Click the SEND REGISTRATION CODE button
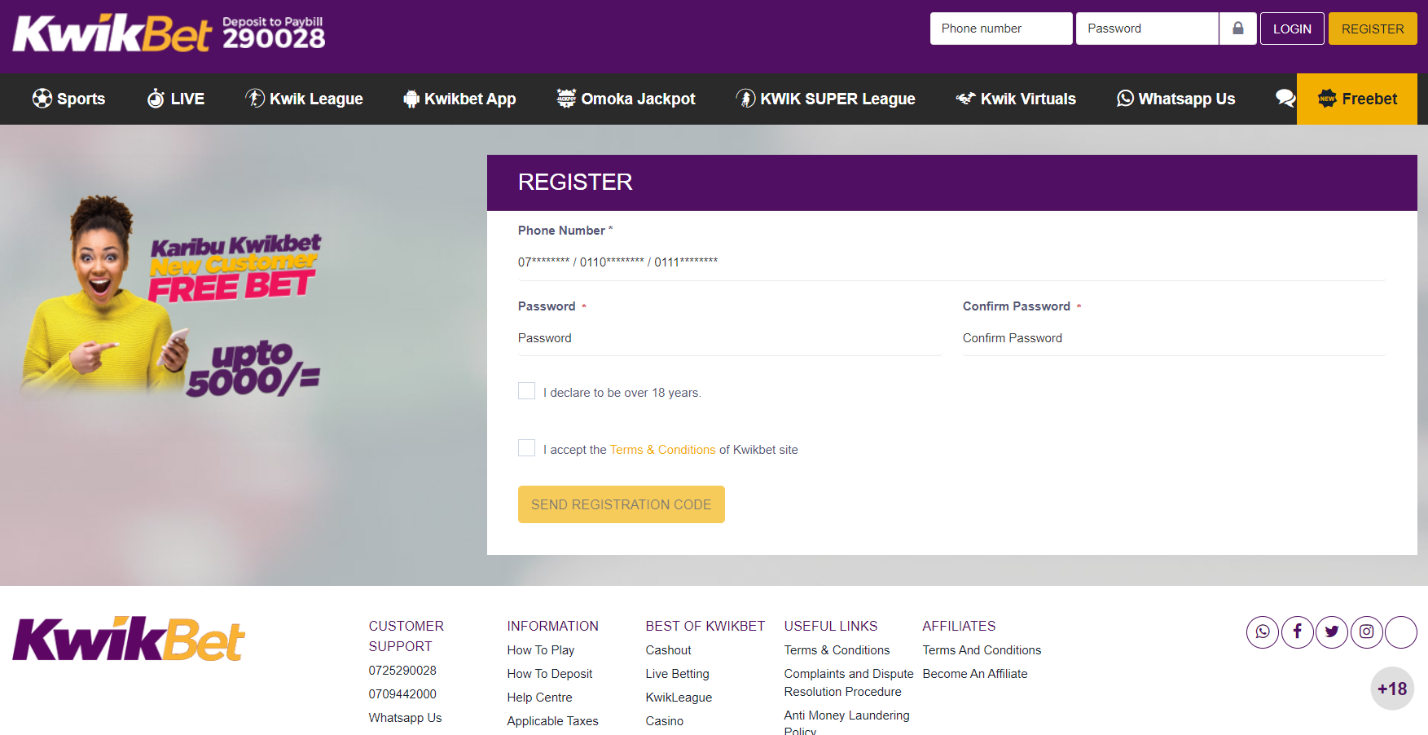 point(621,504)
